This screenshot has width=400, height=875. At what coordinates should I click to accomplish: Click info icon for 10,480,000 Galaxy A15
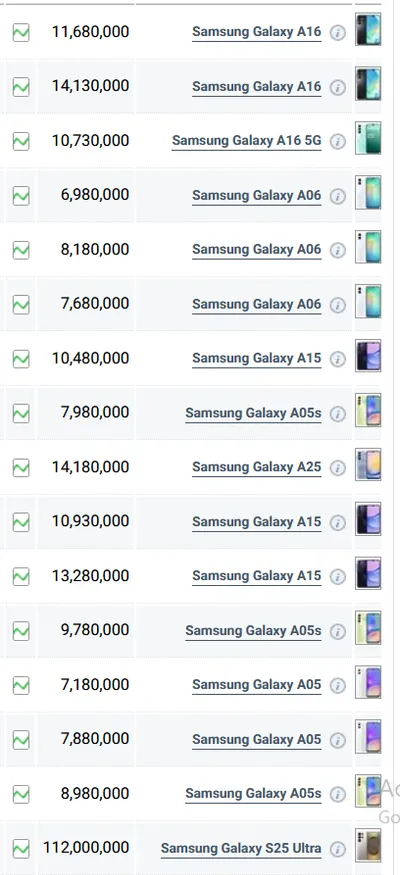[x=337, y=359]
